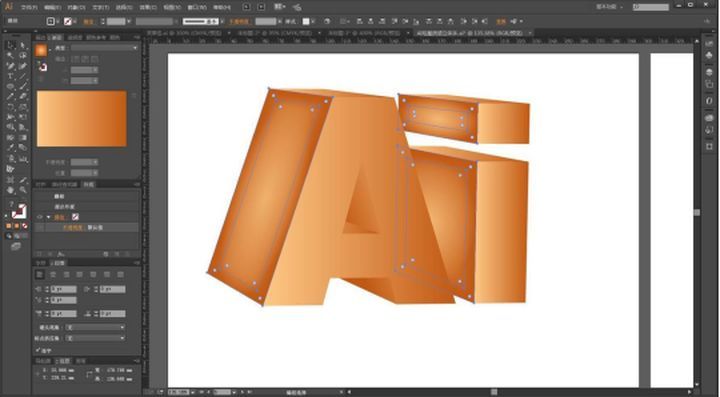The image size is (720, 397).
Task: Click gradient fill thumbnail in gradient panel
Action: (41, 50)
